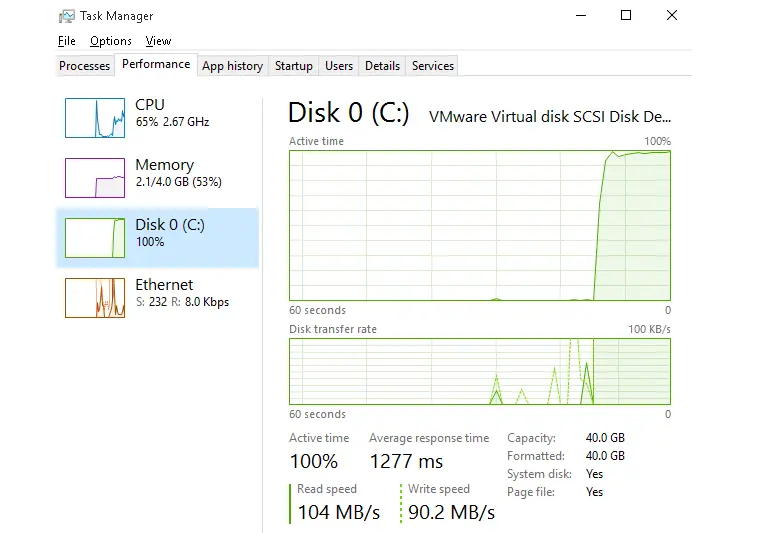Switch to the Users tab
Screen dimensions: 766x533
(x=339, y=66)
